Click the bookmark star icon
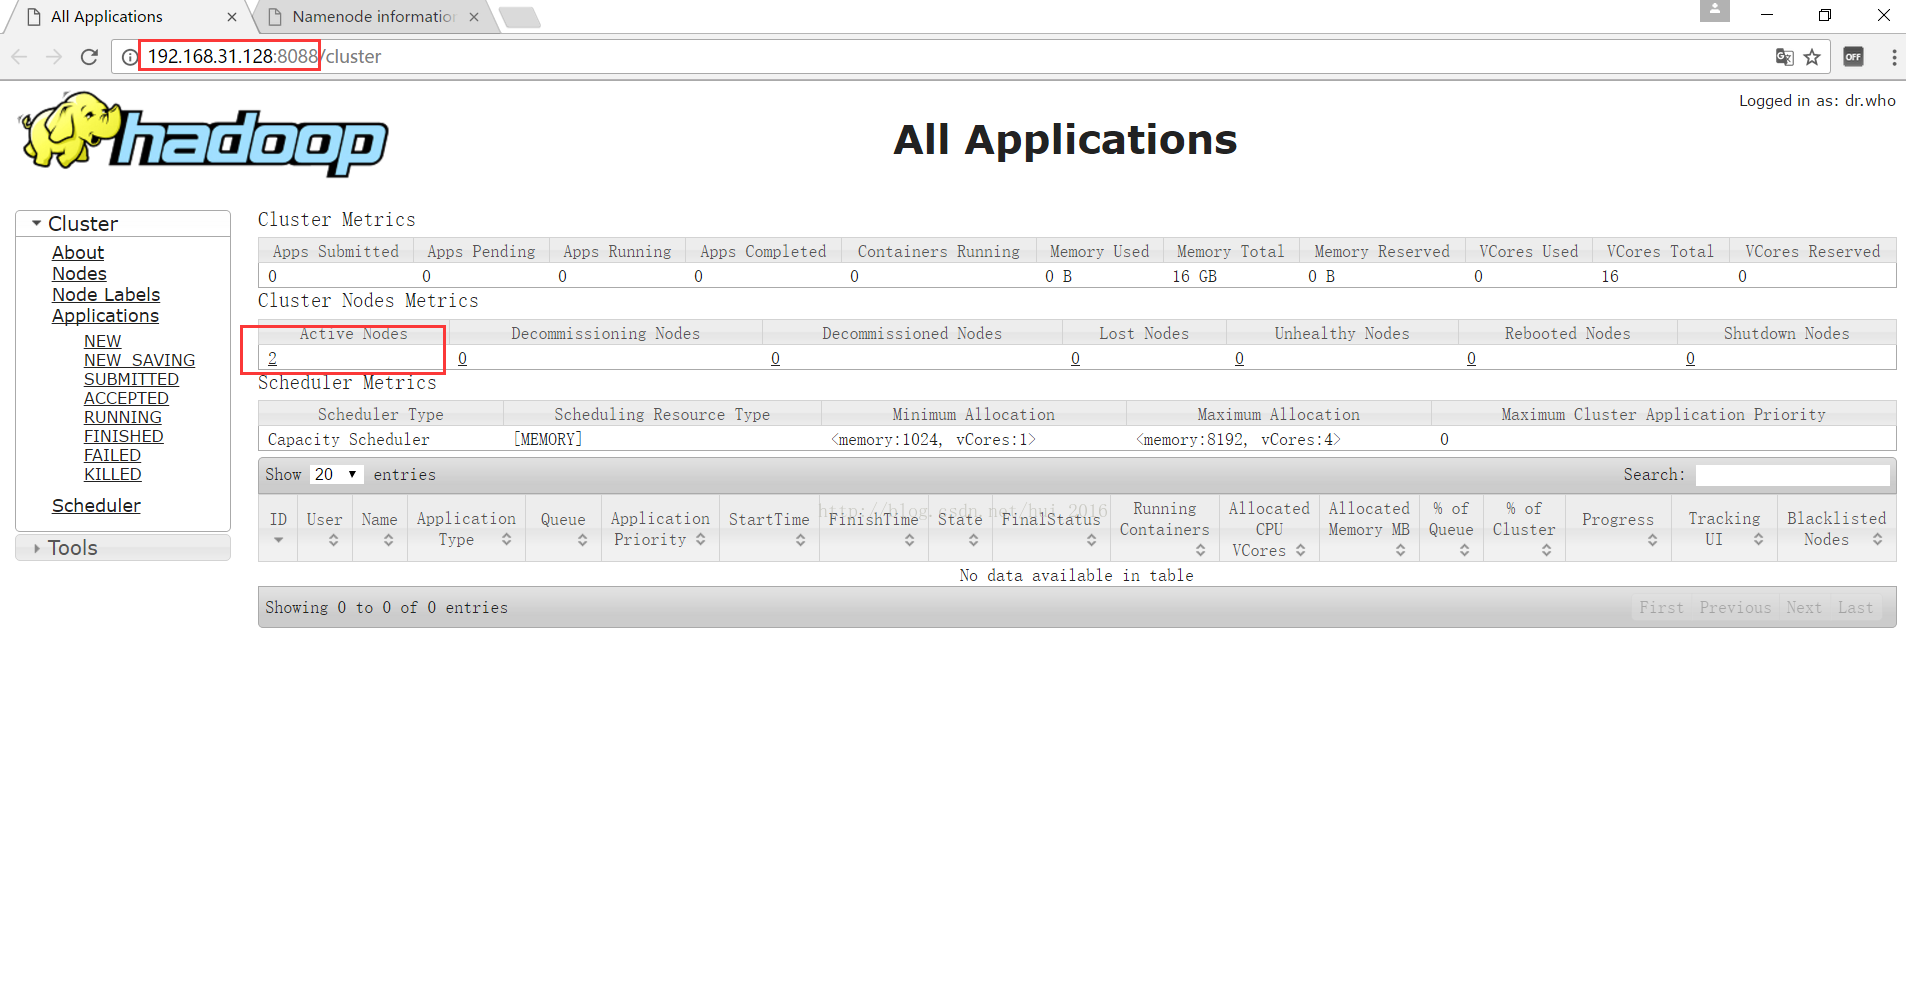Image resolution: width=1906 pixels, height=1001 pixels. 1812,57
